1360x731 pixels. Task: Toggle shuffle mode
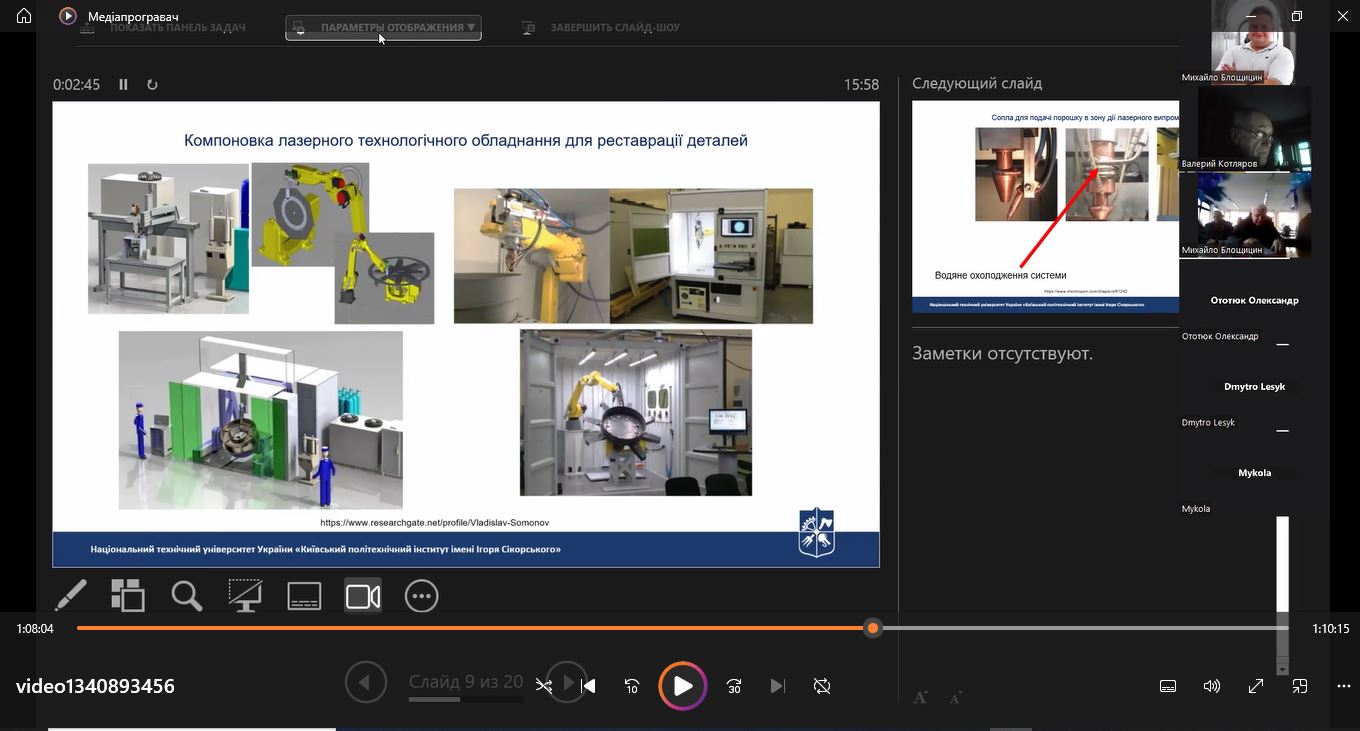tap(544, 686)
